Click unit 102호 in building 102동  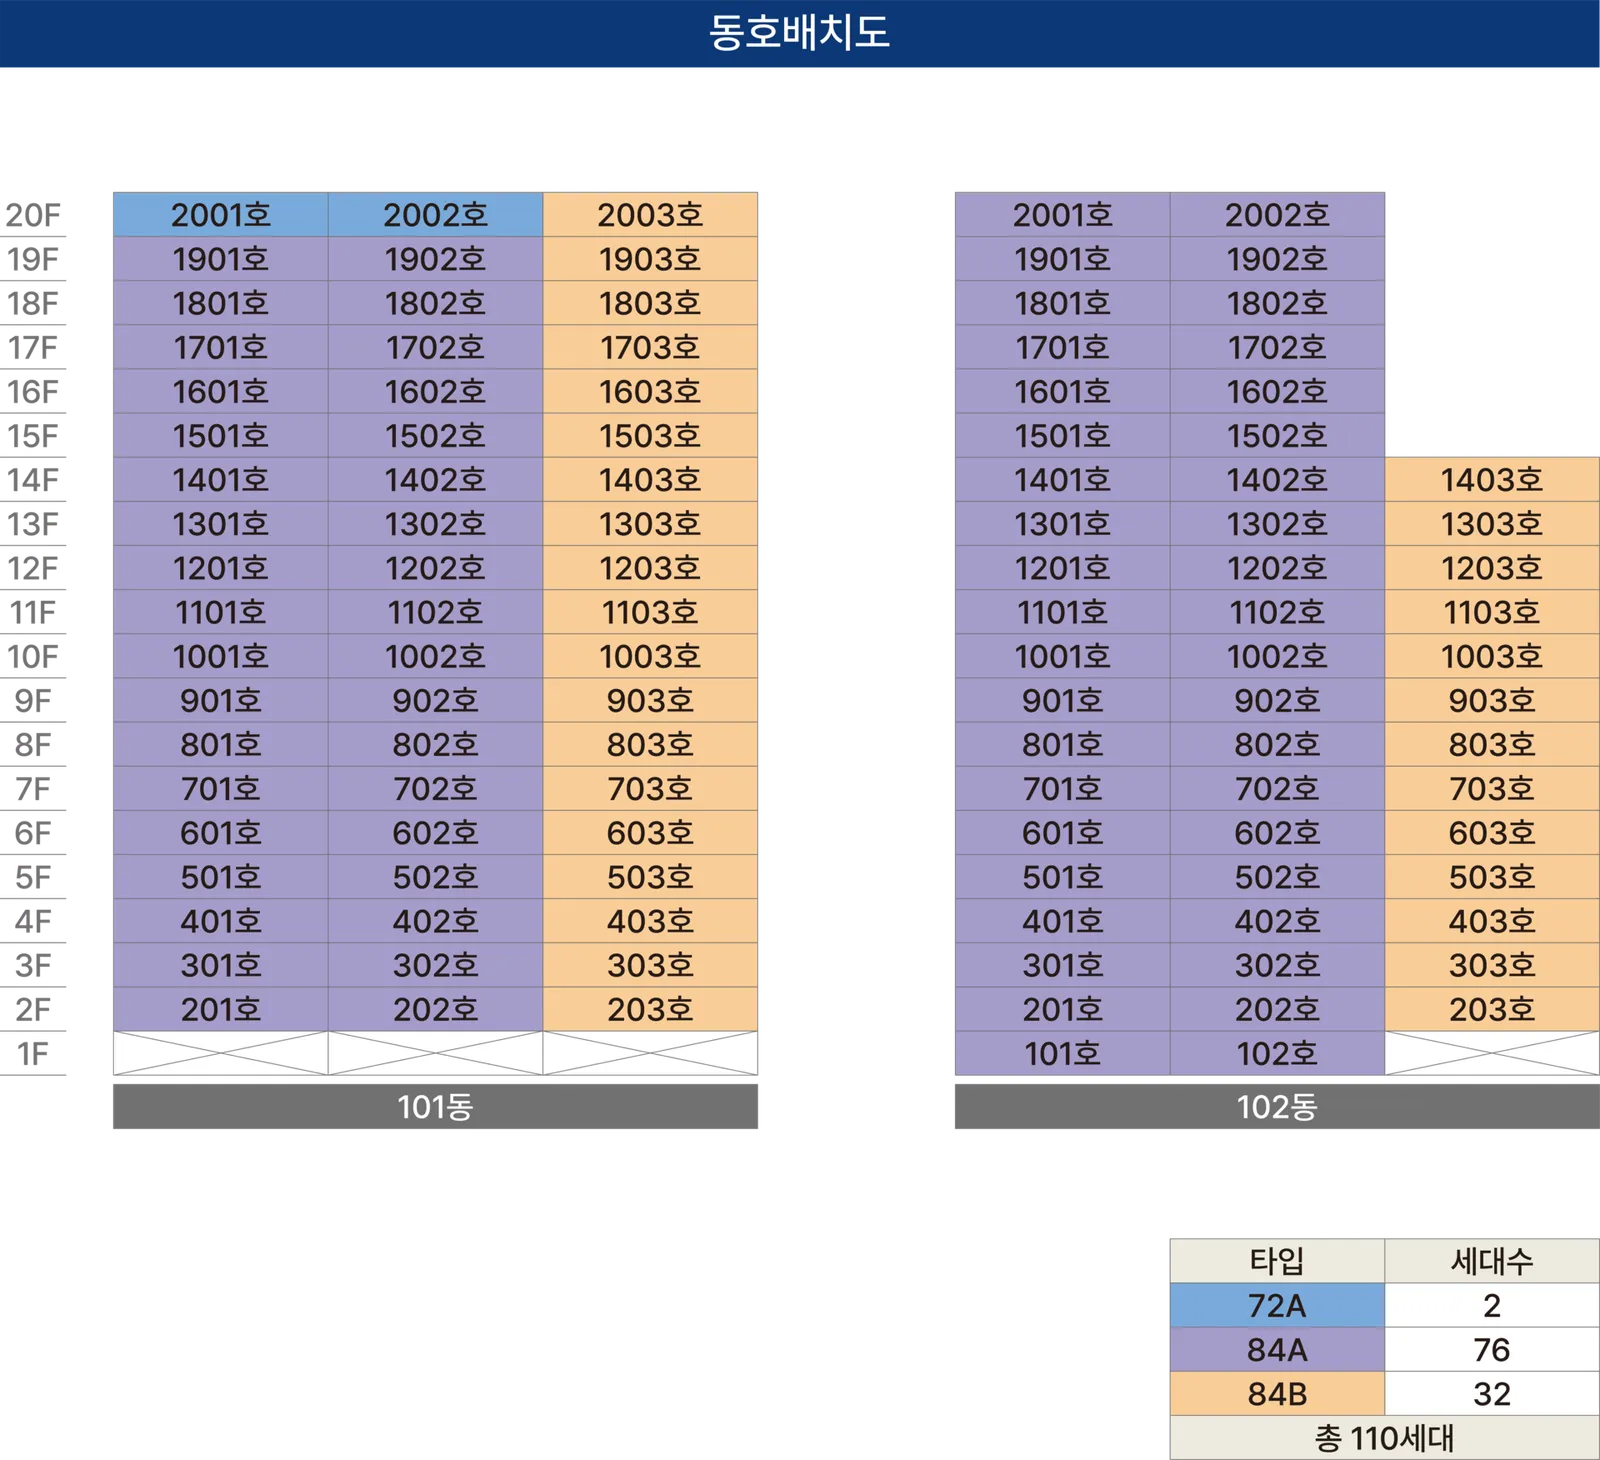tap(1277, 1054)
